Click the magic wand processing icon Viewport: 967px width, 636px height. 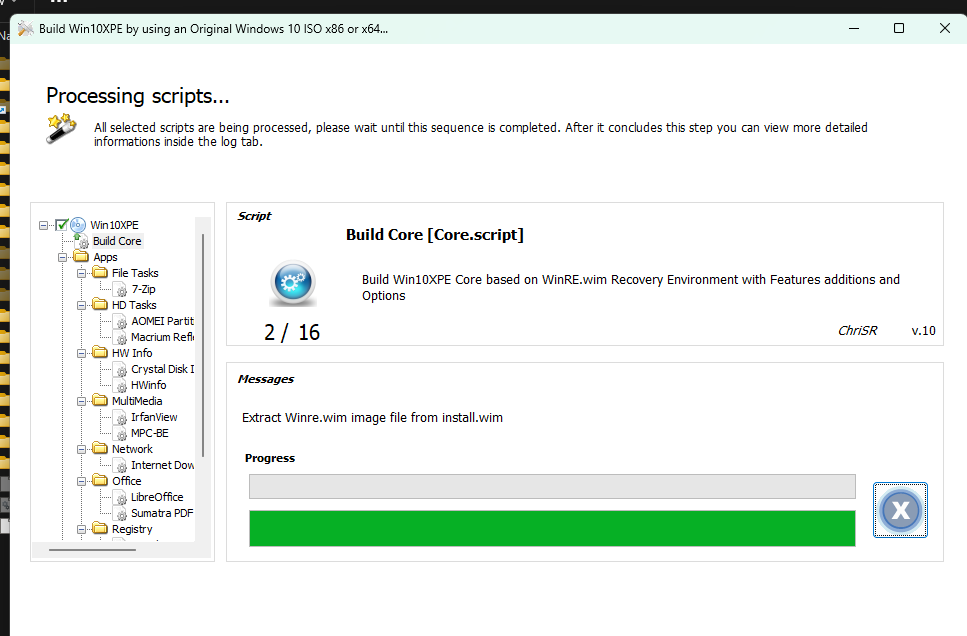coord(61,128)
